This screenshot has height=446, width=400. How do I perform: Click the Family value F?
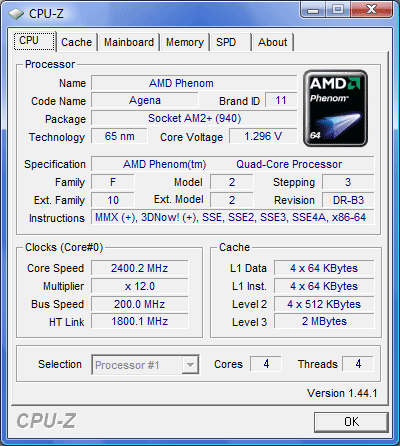(113, 182)
